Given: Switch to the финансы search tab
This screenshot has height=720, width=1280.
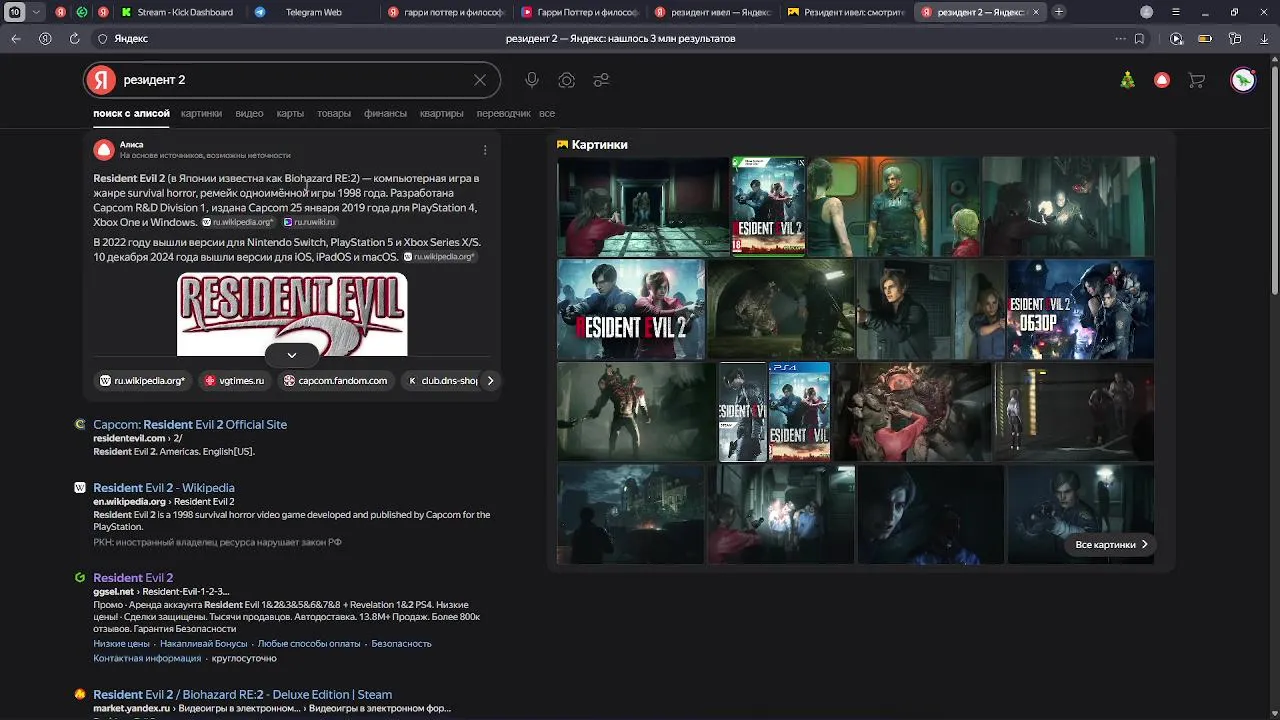Looking at the screenshot, I should pos(385,113).
